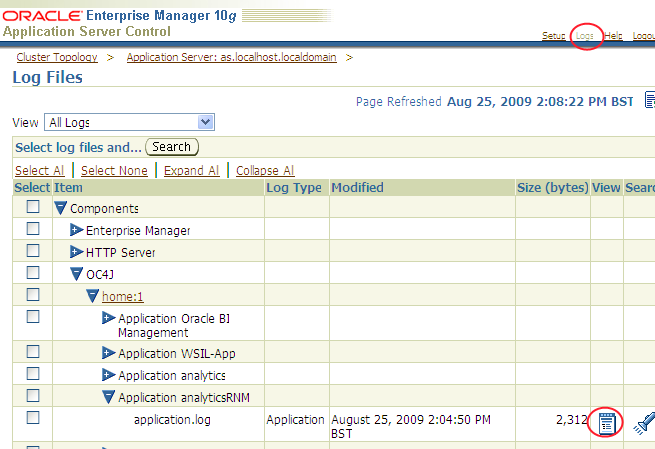
Task: Check the Application Oracle BI Management box
Action: (x=33, y=317)
